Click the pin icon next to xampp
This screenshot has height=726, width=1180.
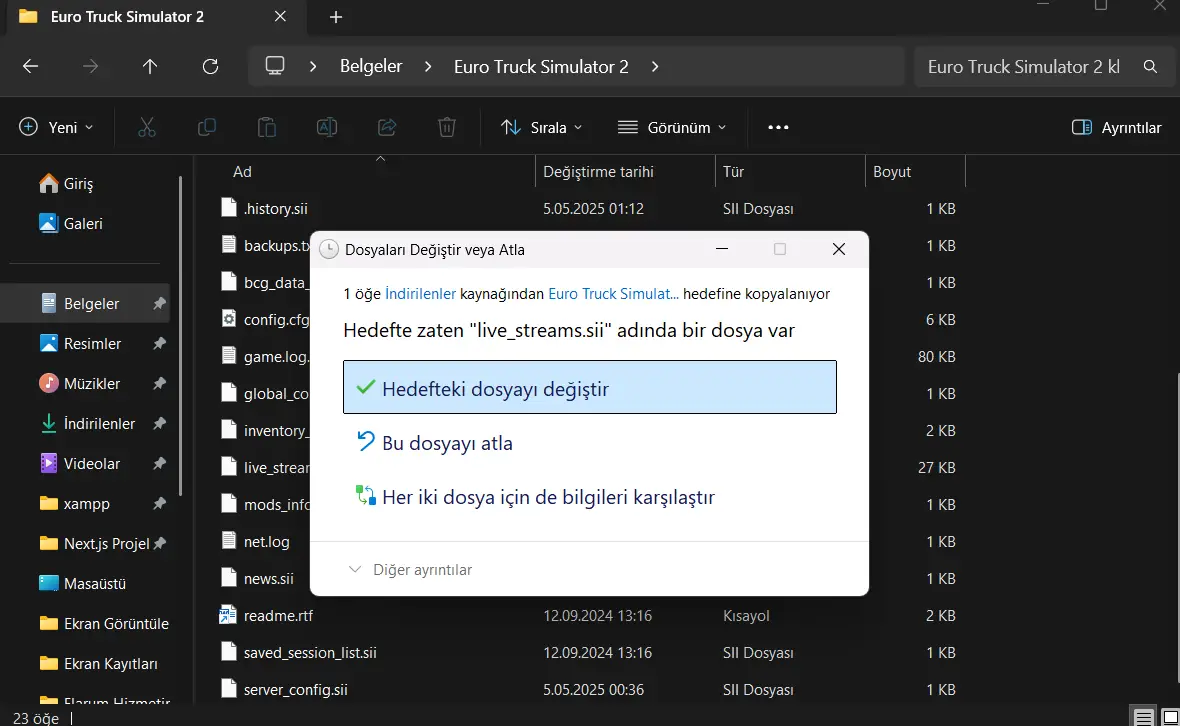tap(159, 503)
